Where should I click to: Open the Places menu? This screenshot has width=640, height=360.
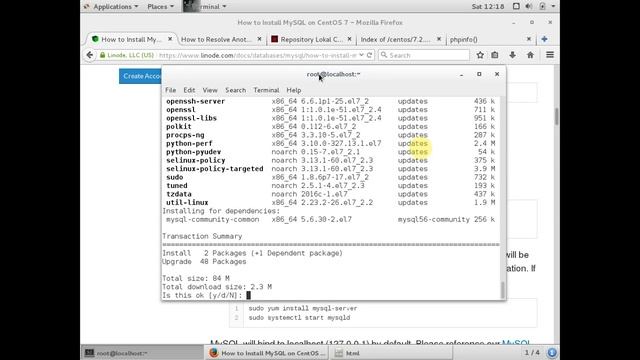[x=160, y=7]
